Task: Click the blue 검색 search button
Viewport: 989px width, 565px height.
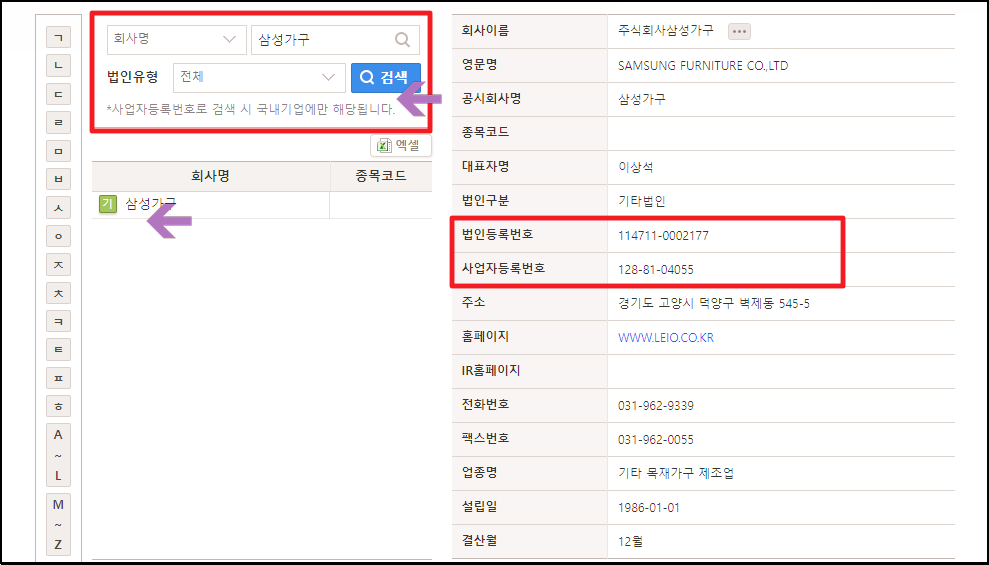Action: [x=385, y=78]
